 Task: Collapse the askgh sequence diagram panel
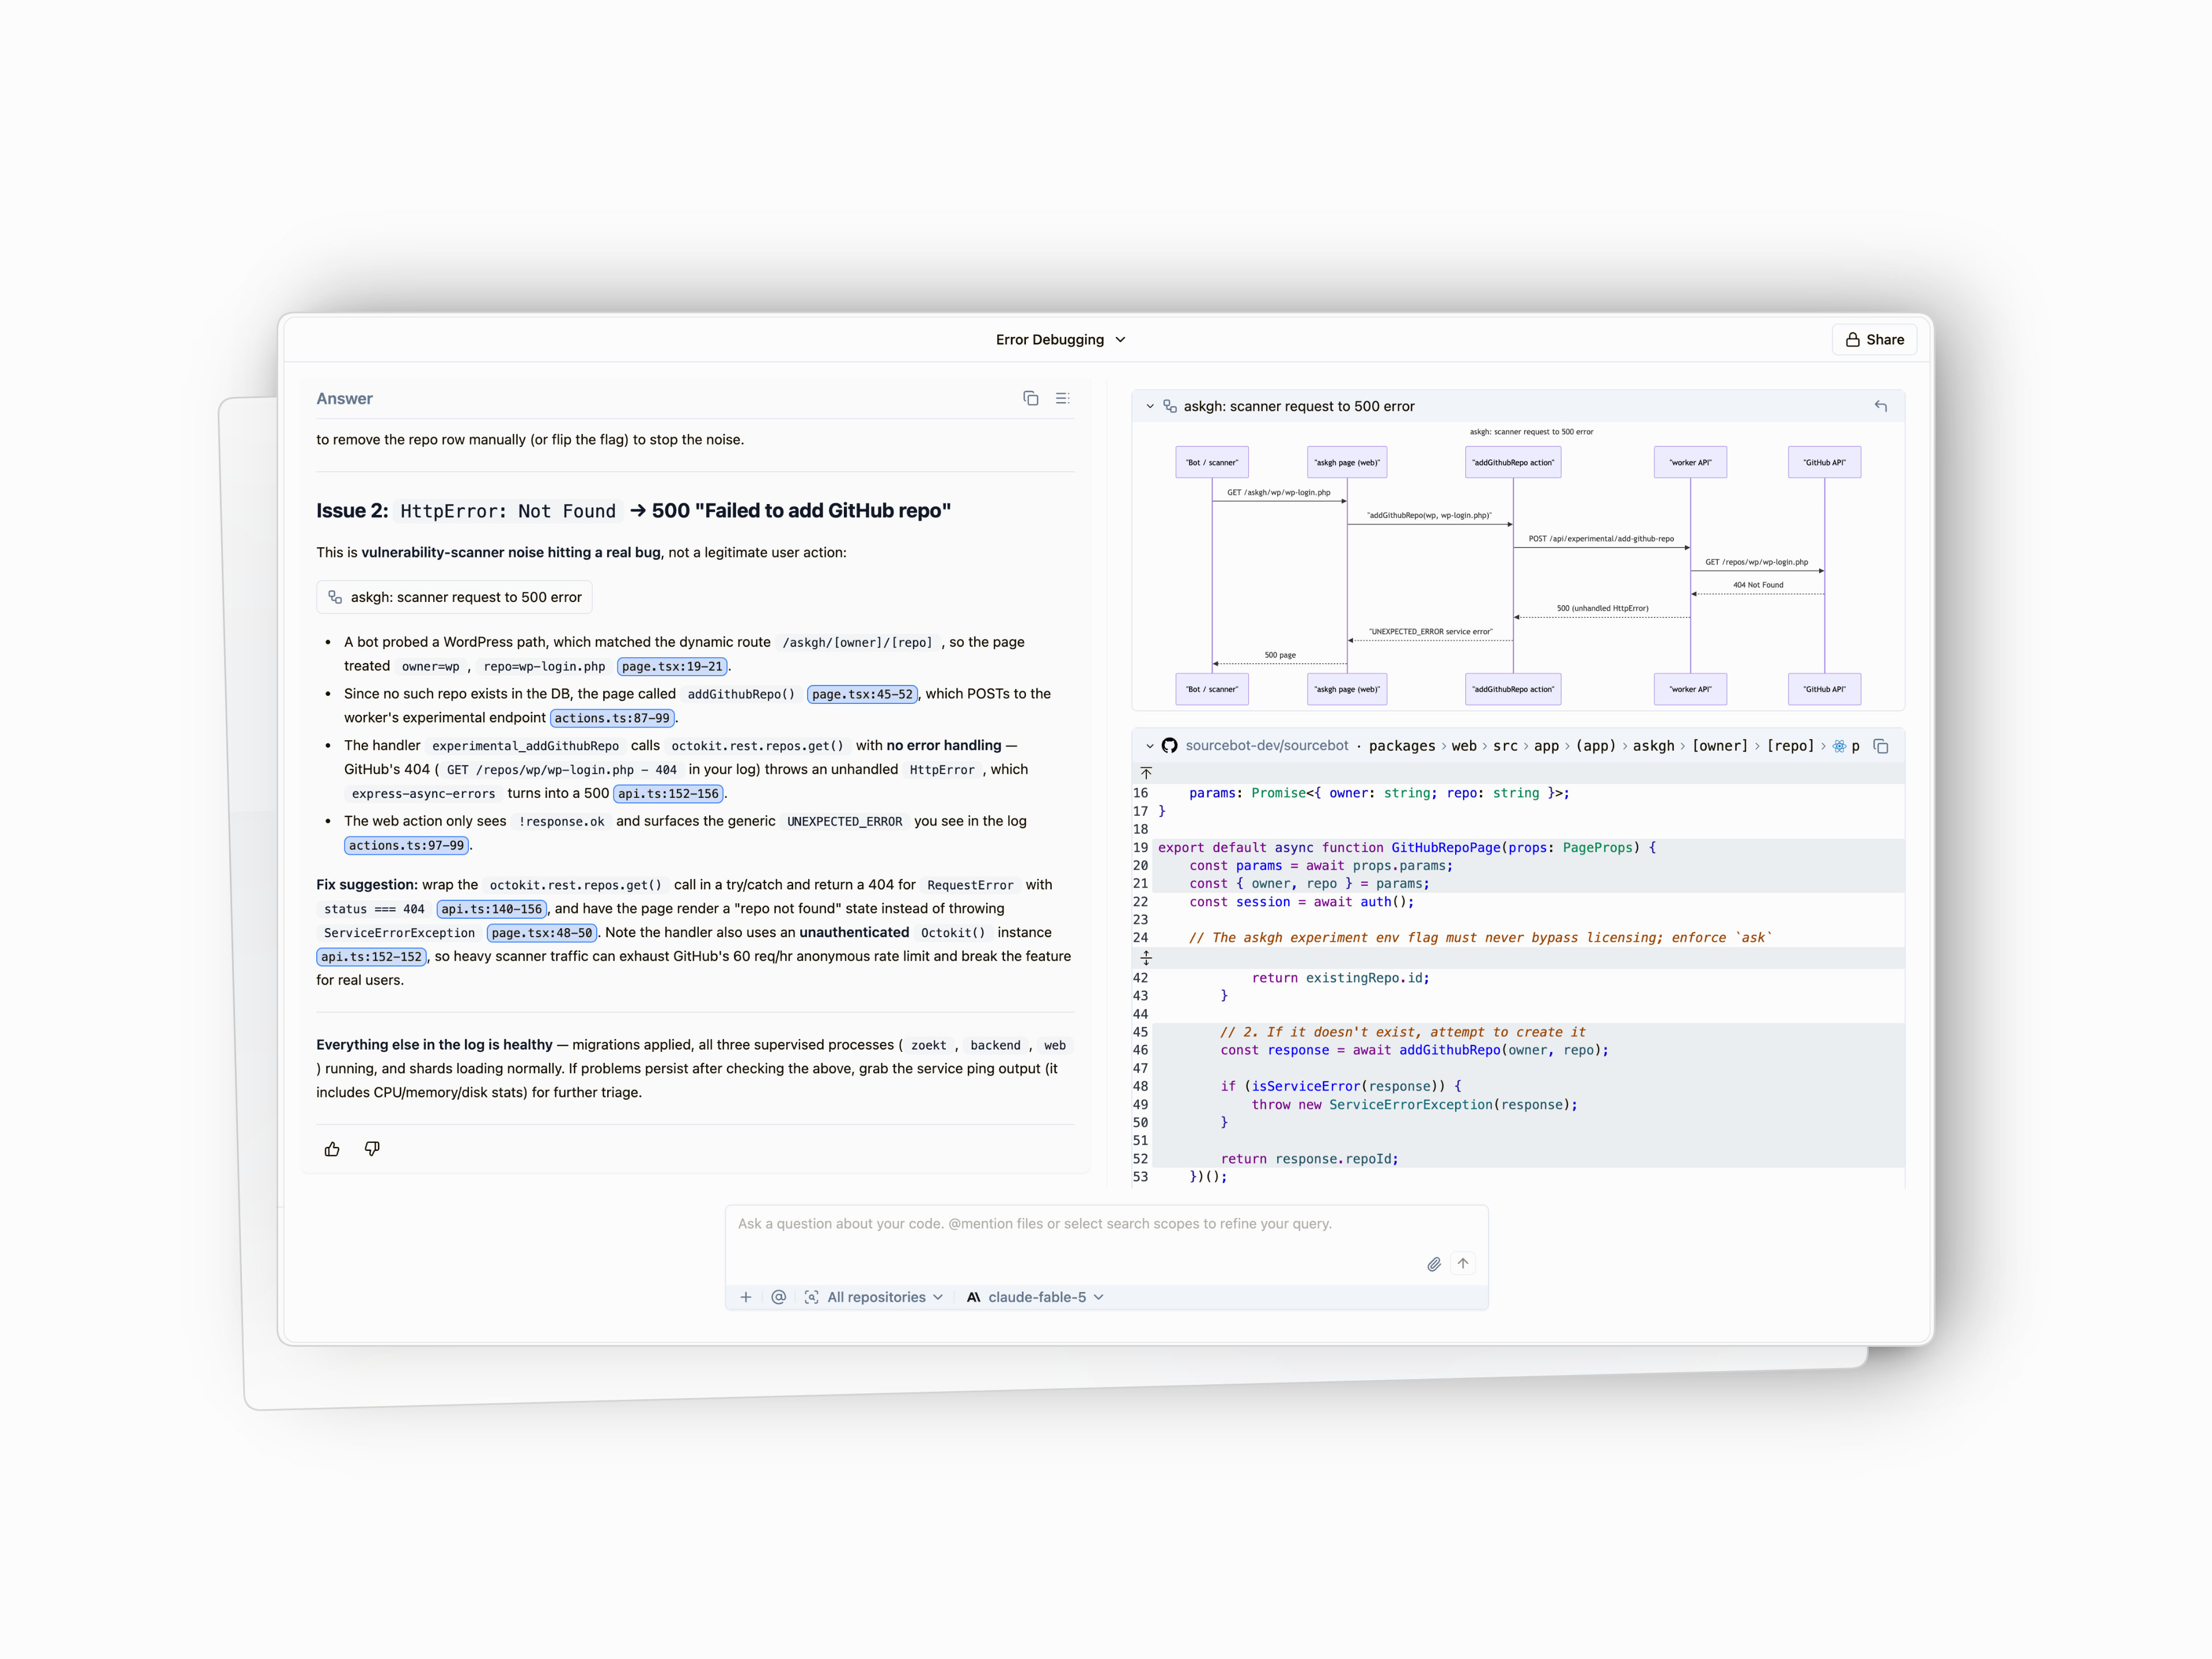click(1150, 406)
